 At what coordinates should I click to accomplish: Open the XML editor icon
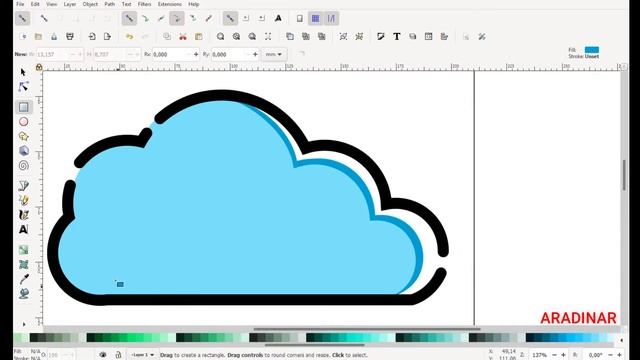point(428,37)
